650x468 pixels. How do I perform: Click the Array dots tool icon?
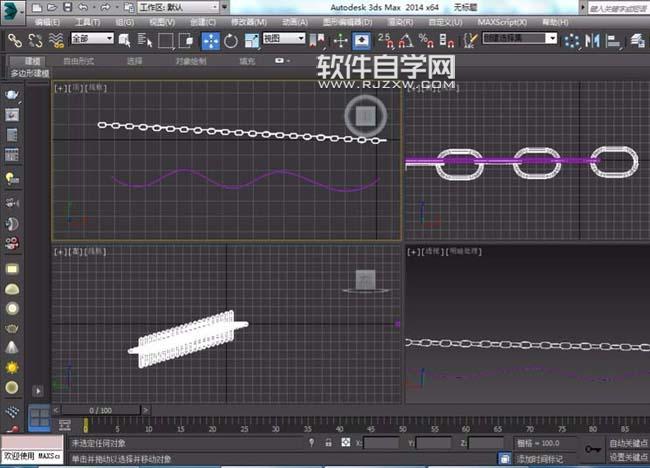click(x=572, y=41)
